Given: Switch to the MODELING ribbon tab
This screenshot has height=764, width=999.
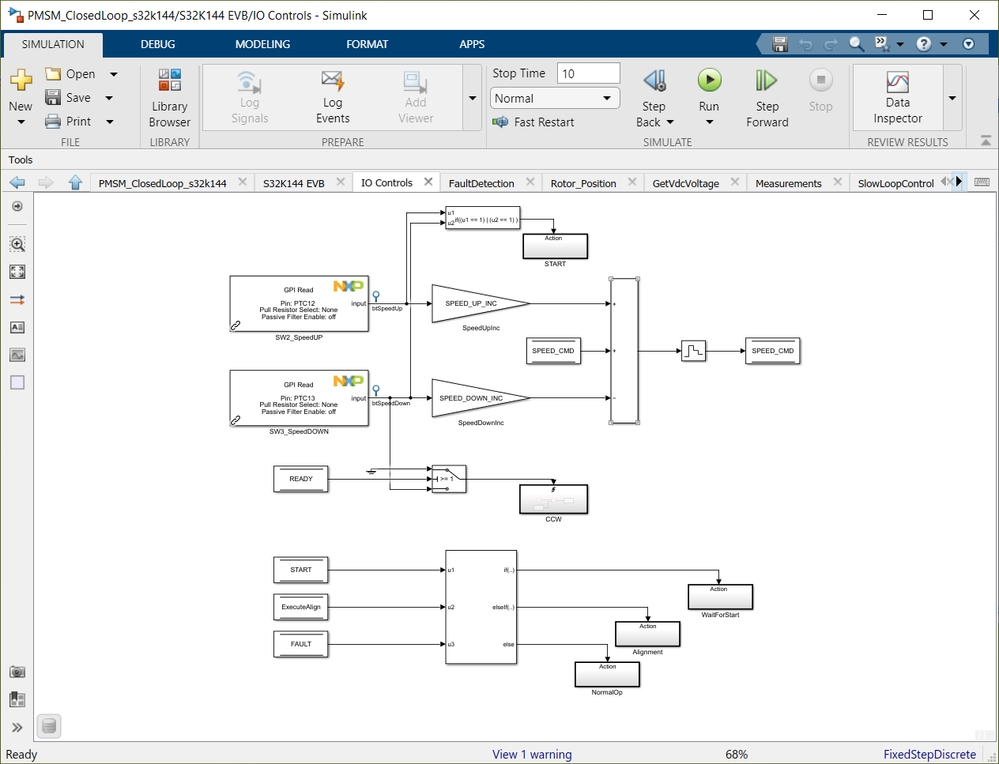Looking at the screenshot, I should click(262, 44).
